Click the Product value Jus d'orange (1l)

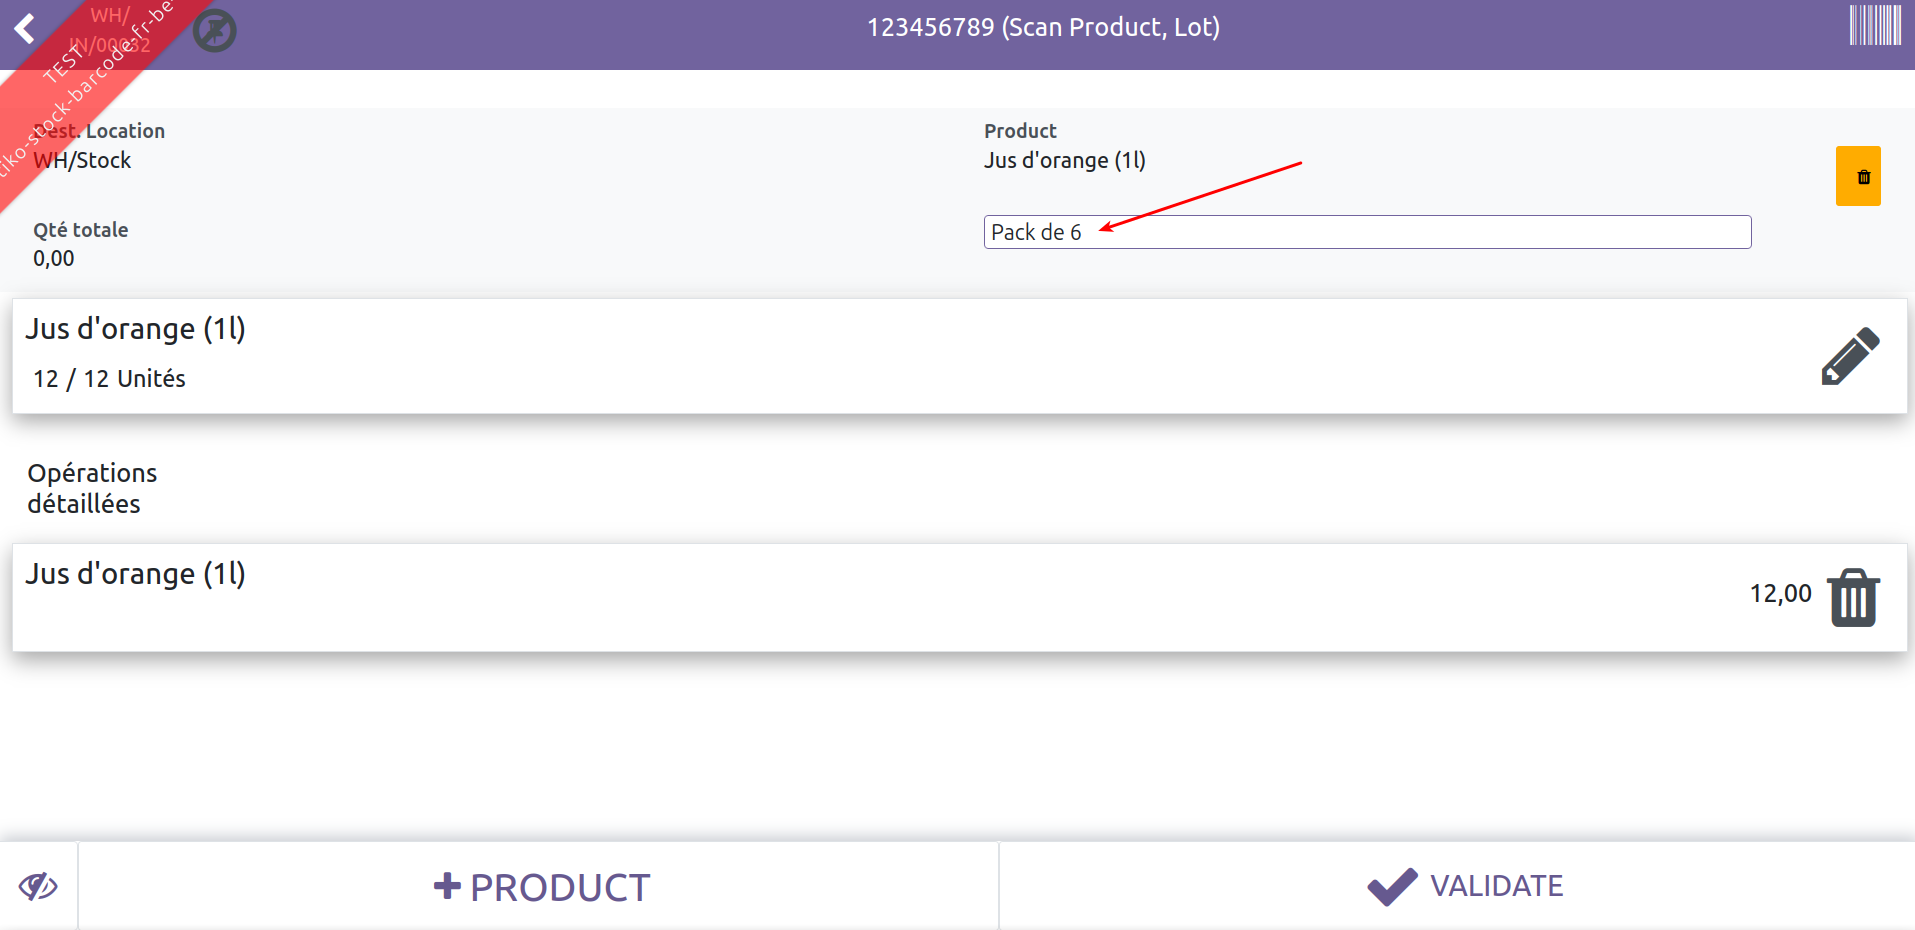click(x=1065, y=160)
